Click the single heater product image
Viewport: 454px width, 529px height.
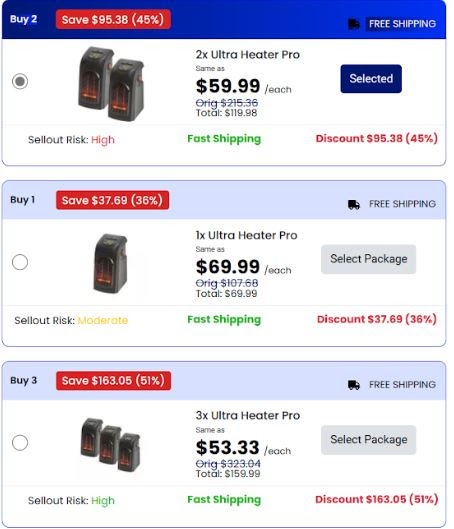[111, 263]
